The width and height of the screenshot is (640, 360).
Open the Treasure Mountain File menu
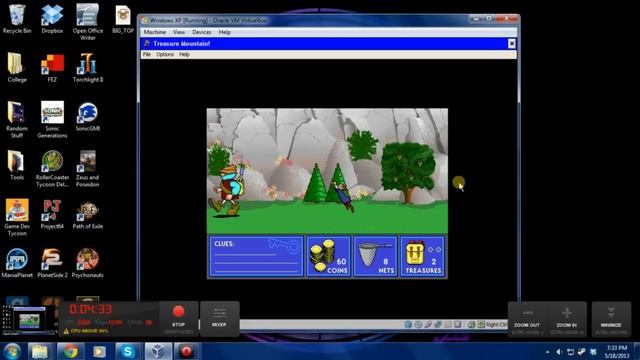(147, 54)
